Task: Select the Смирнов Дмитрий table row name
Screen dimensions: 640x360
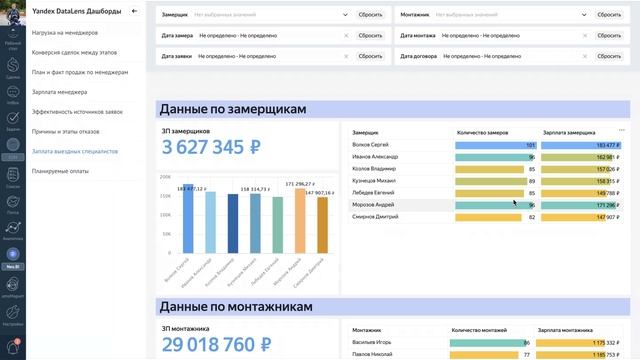Action: [x=375, y=217]
